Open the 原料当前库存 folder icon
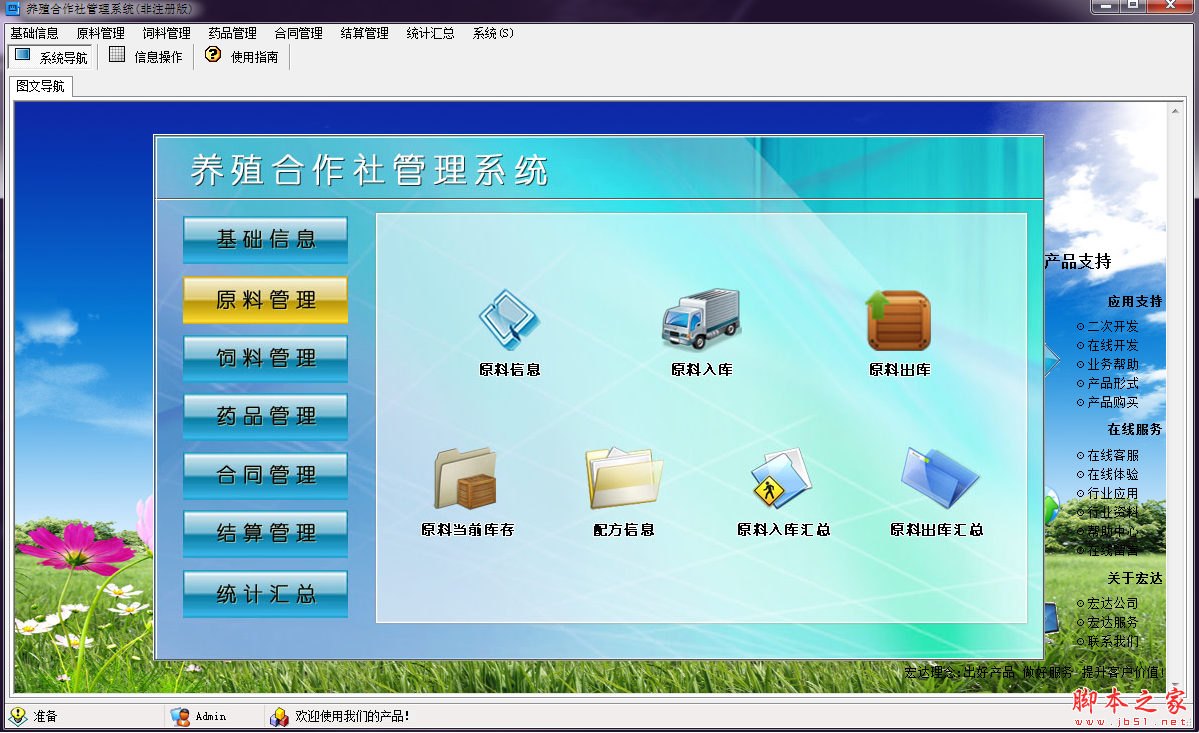1199x733 pixels. 466,479
